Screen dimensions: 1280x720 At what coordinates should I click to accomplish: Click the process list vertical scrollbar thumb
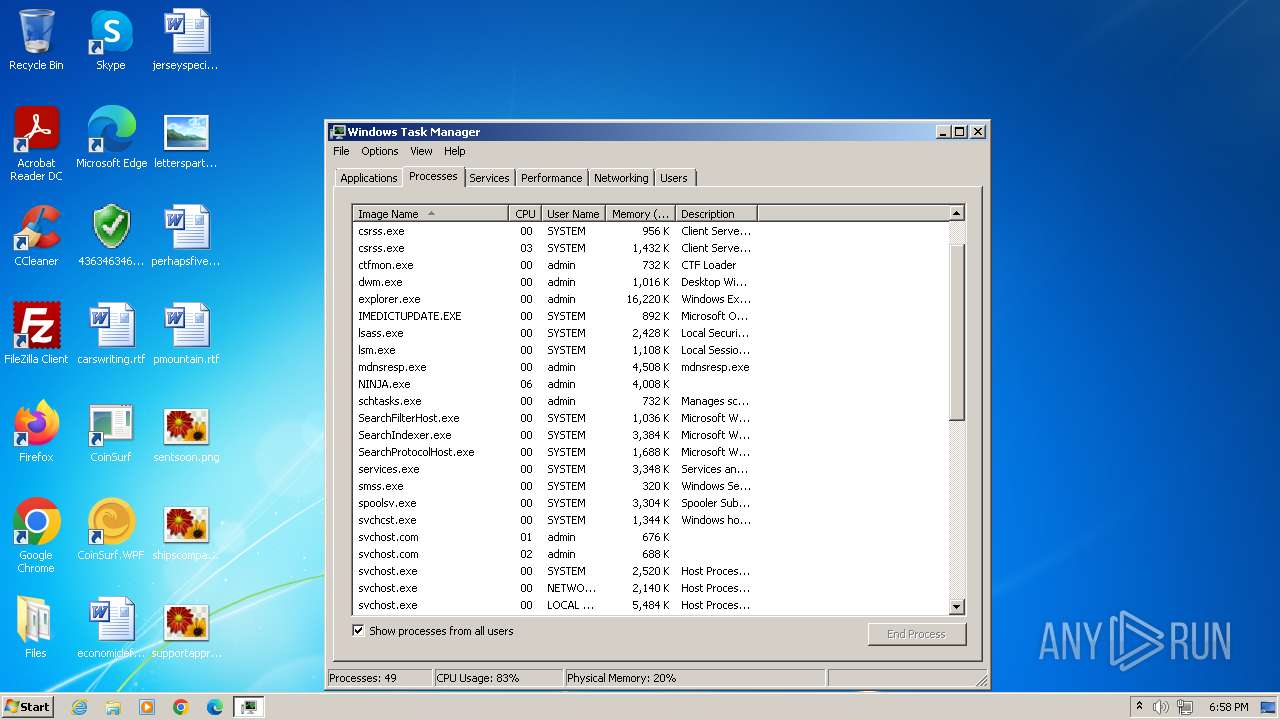[x=956, y=330]
